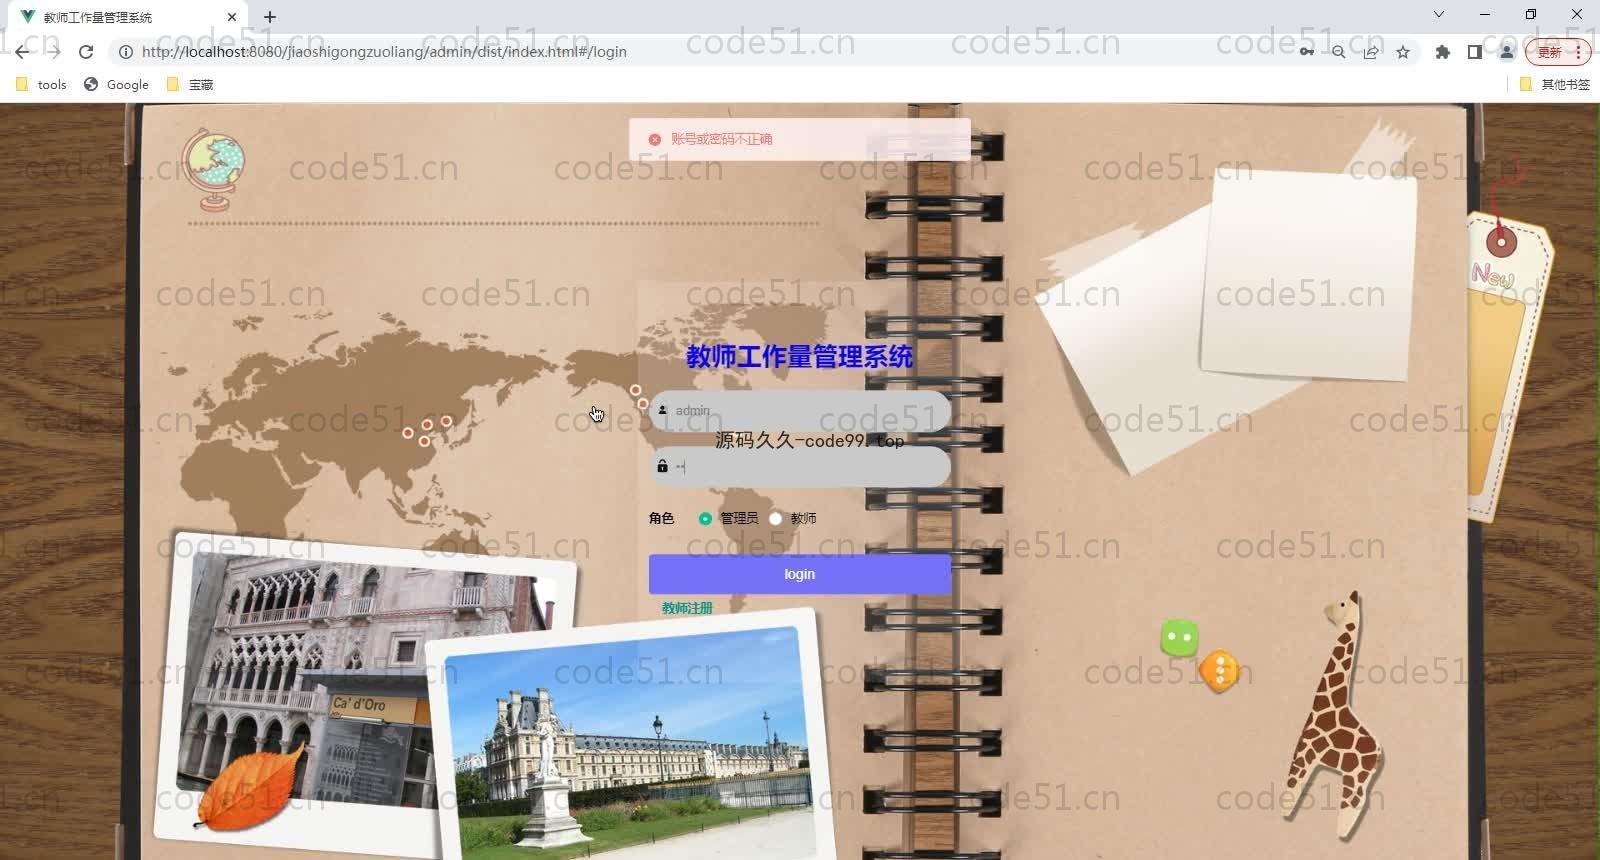Image resolution: width=1600 pixels, height=860 pixels.
Task: Open saved passwords key icon
Action: point(1306,52)
